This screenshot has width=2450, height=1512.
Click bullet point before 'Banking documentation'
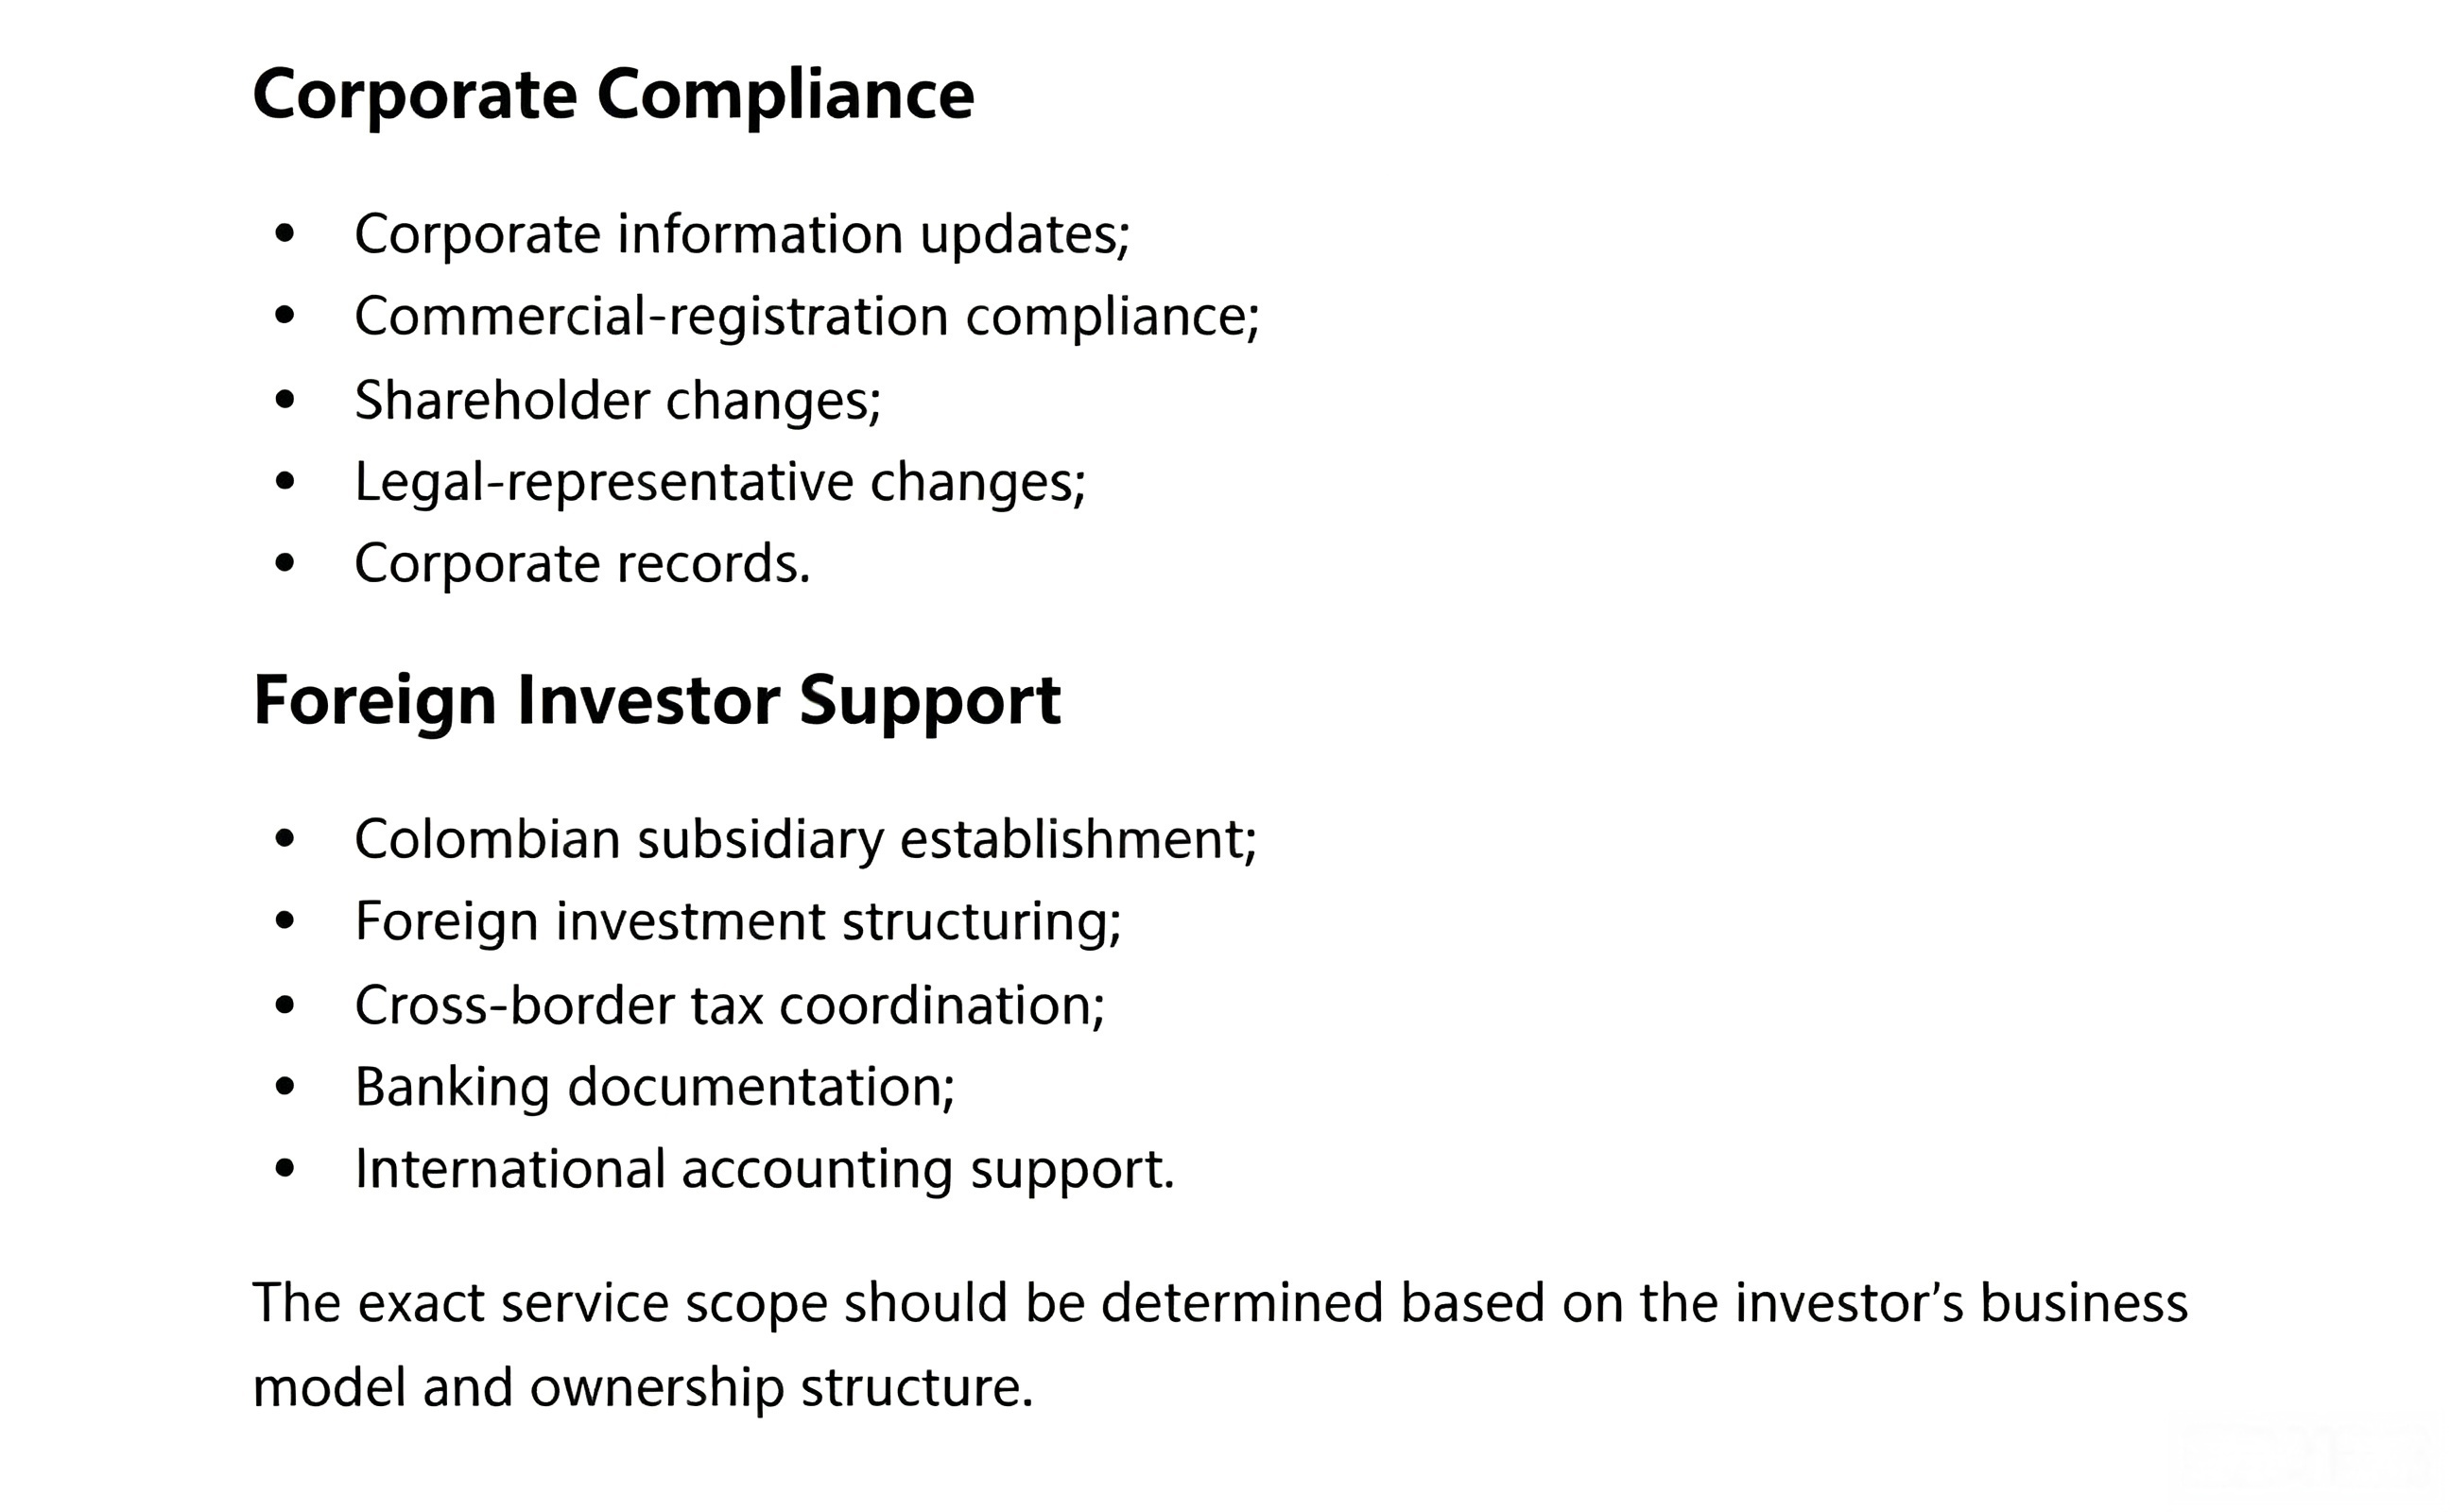click(x=285, y=1087)
